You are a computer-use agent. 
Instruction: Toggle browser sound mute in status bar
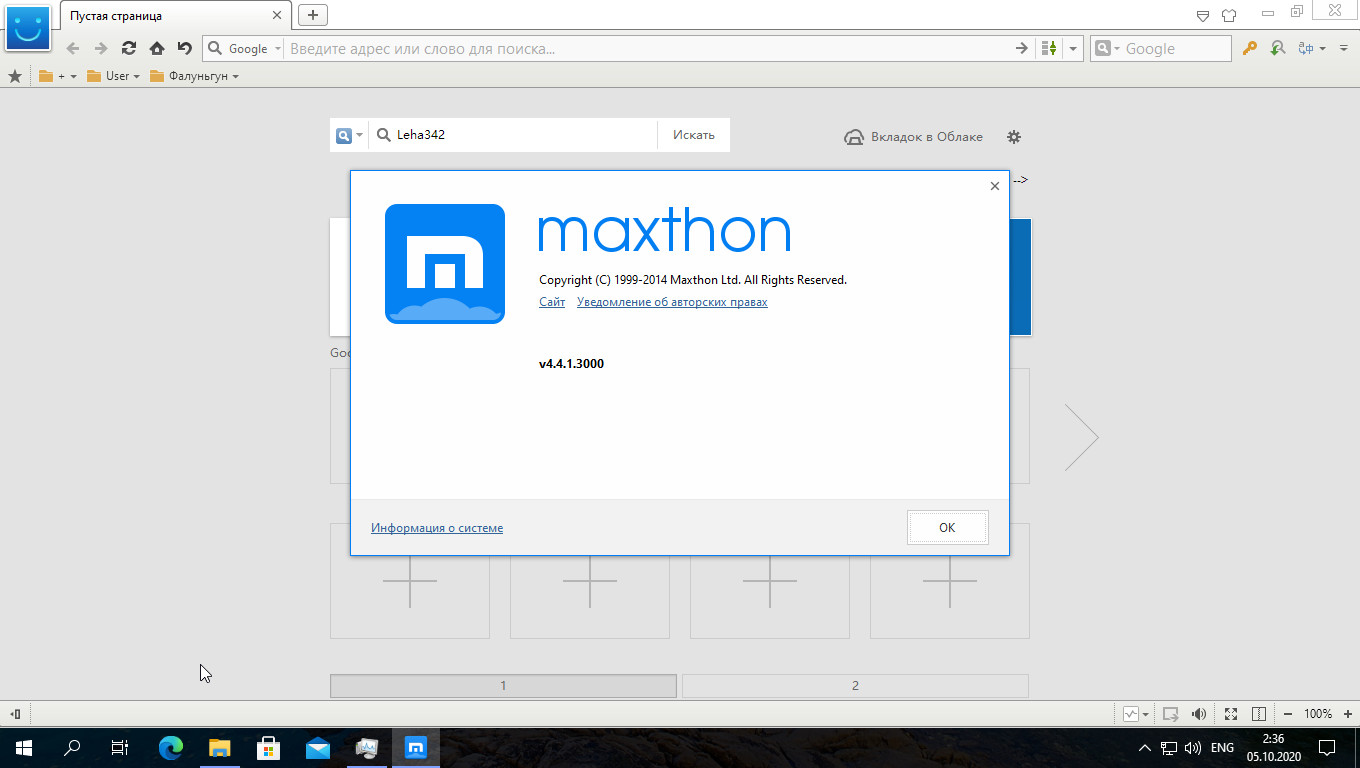(x=1198, y=714)
